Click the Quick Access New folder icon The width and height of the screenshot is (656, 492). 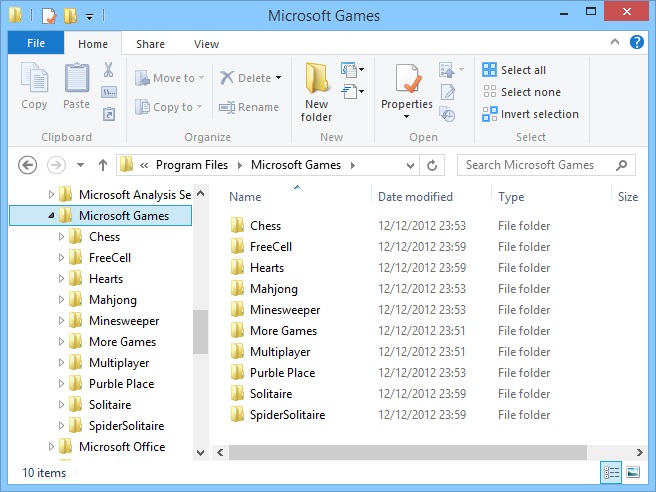(x=70, y=16)
